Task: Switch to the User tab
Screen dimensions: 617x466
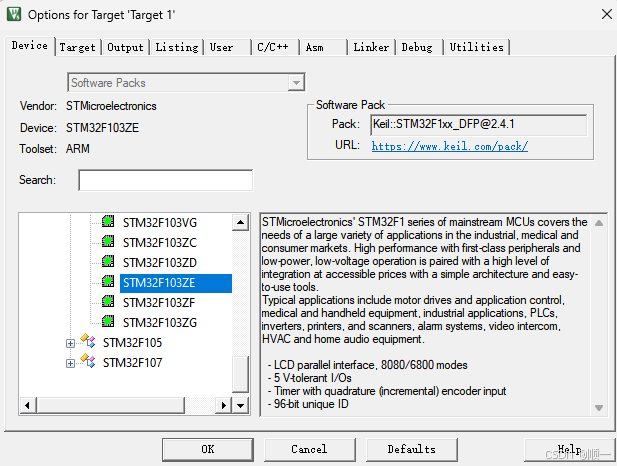Action: pos(227,47)
